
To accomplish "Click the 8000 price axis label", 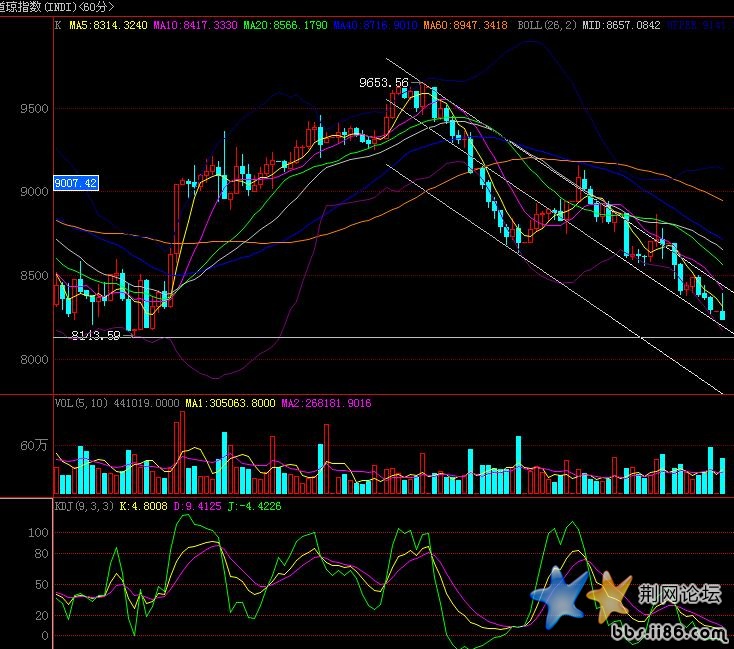I will tap(34, 359).
